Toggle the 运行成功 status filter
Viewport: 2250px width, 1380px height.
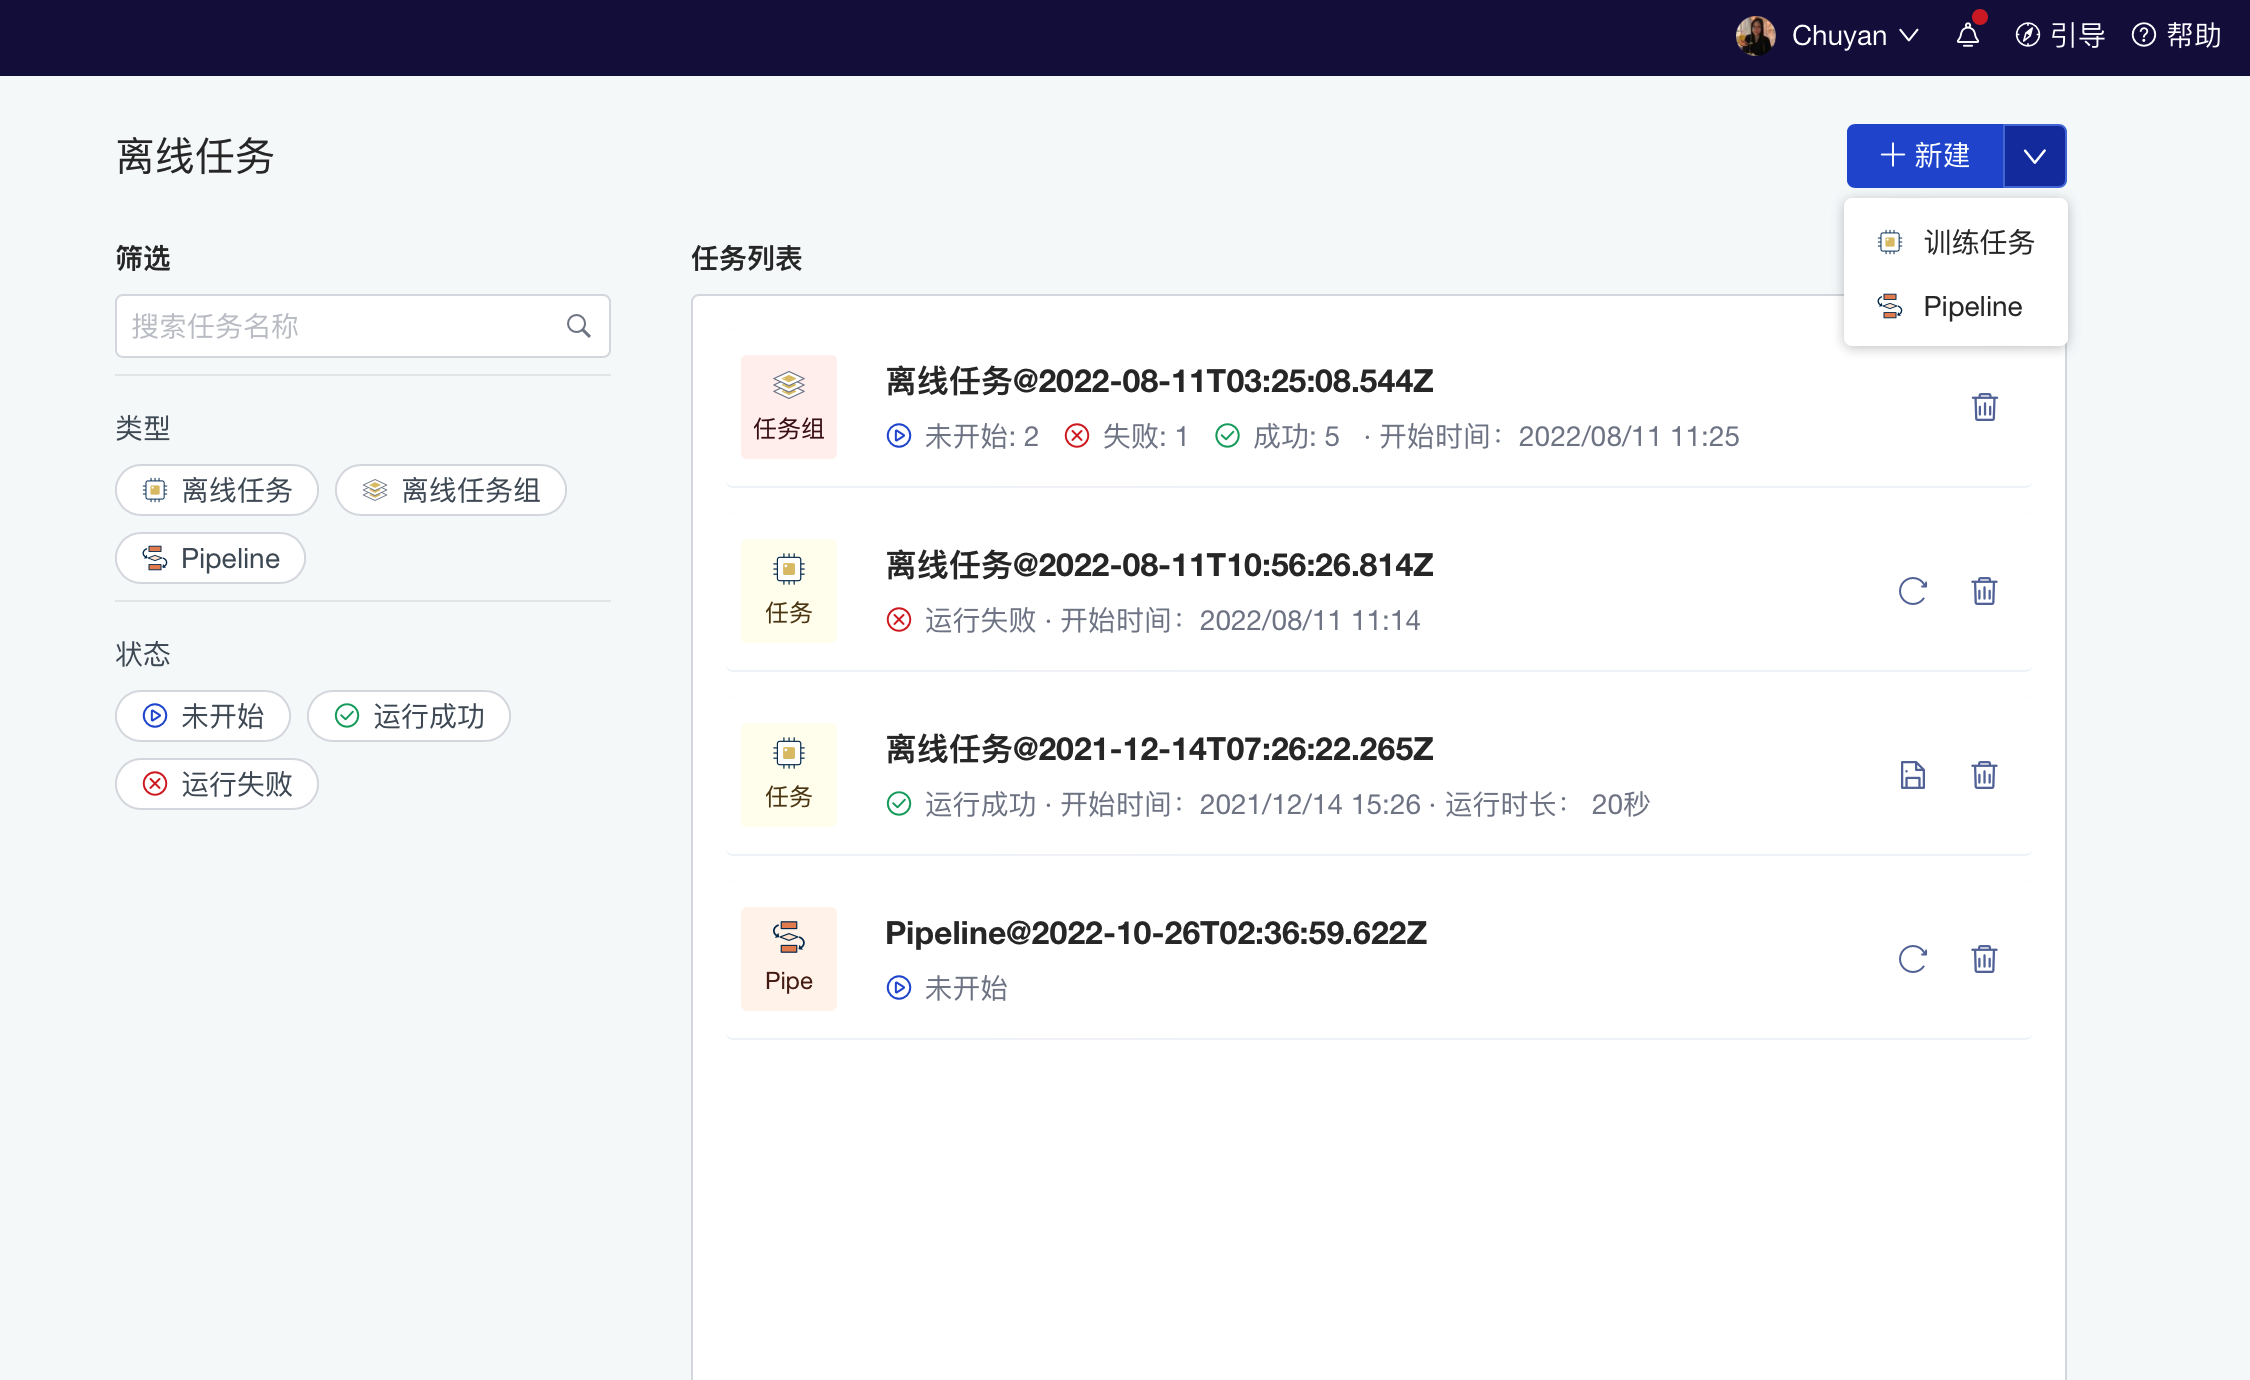[409, 716]
